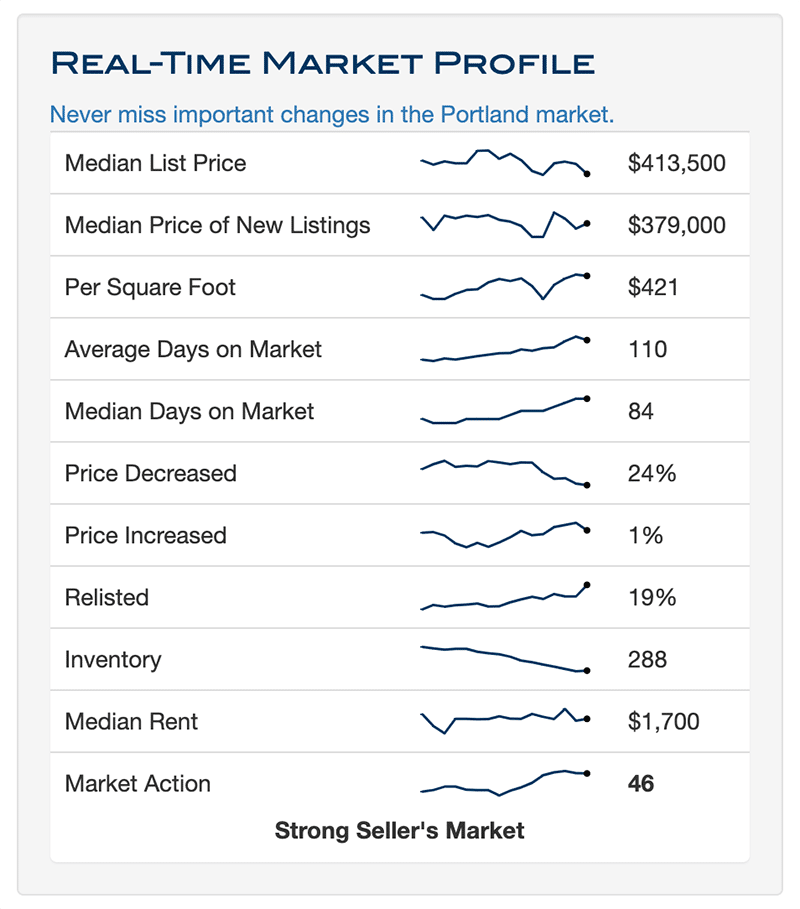Viewport: 800px width, 909px height.
Task: Select the Per Square Foot label
Action: [x=150, y=287]
